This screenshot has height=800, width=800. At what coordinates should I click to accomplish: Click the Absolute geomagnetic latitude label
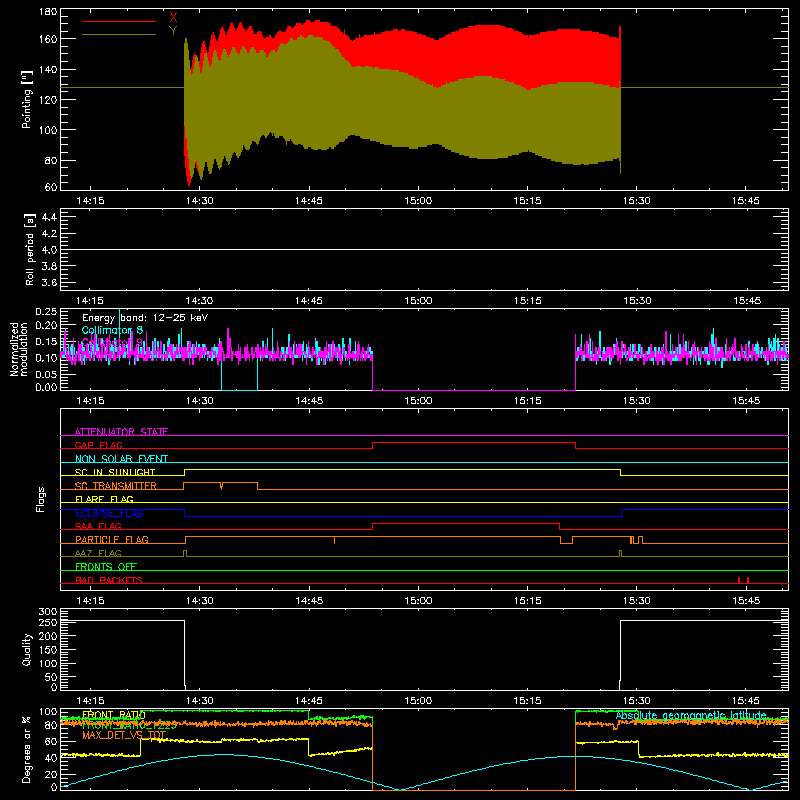click(691, 715)
